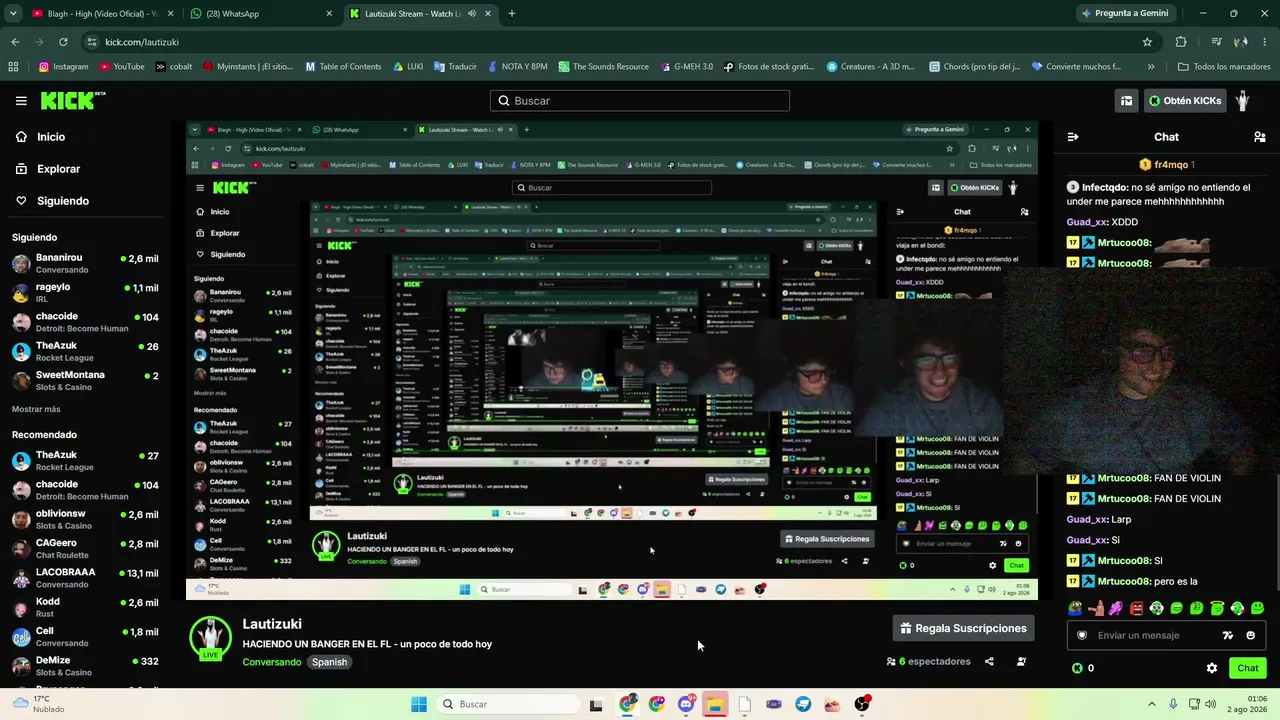This screenshot has height=720, width=1280.
Task: Open the 'Conversando' category link
Action: pos(271,662)
